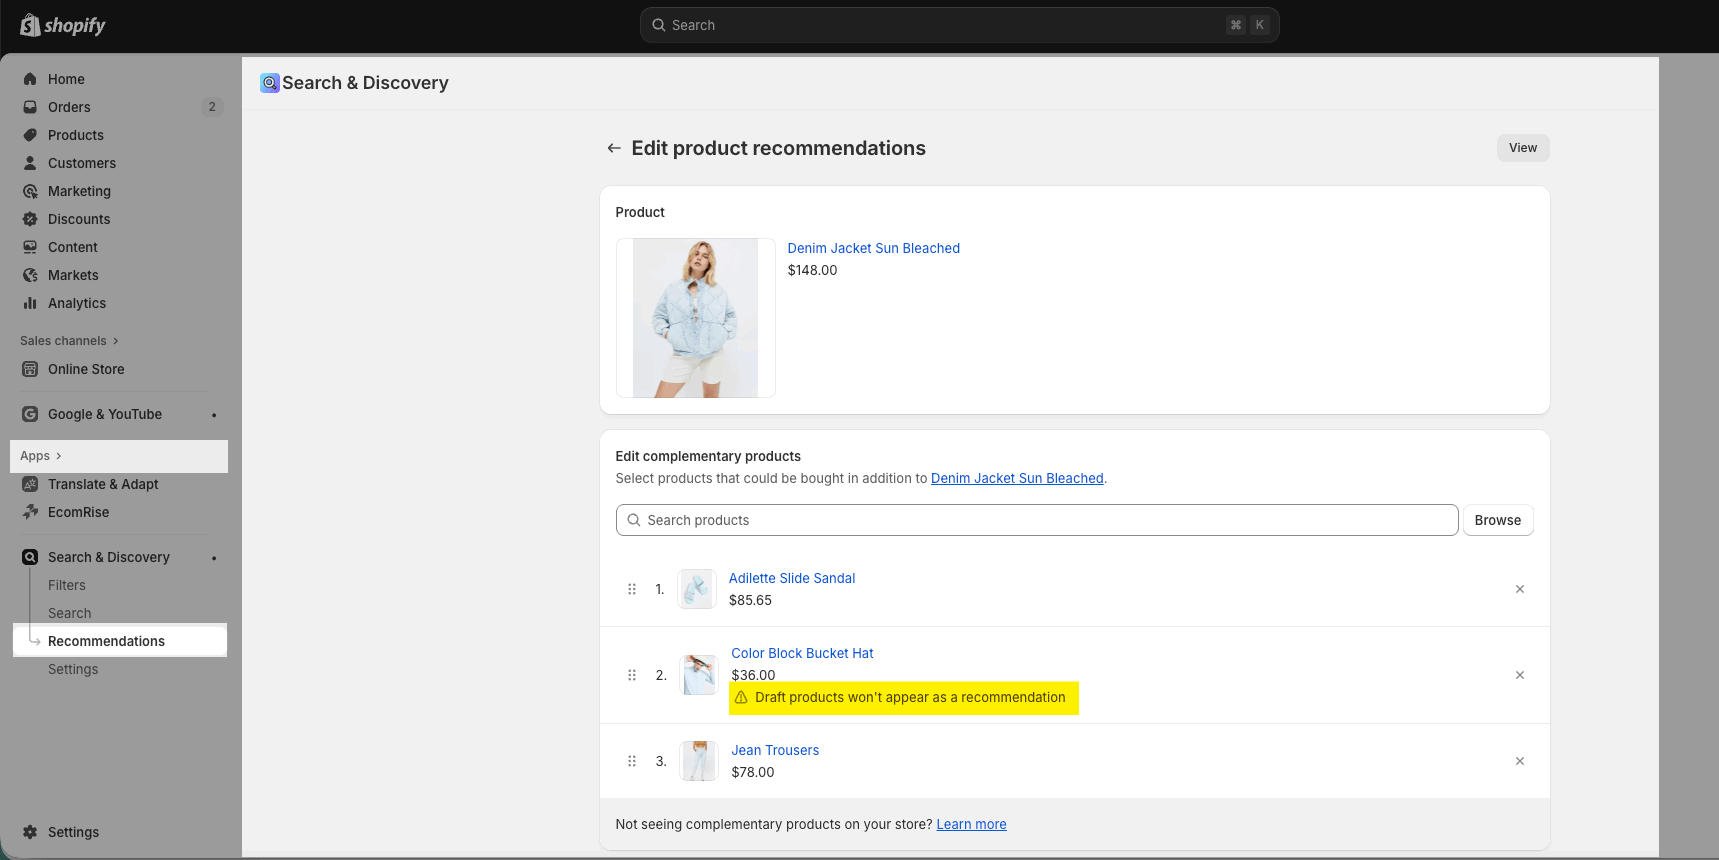Click the View button
Viewport: 1719px width, 860px height.
point(1522,148)
